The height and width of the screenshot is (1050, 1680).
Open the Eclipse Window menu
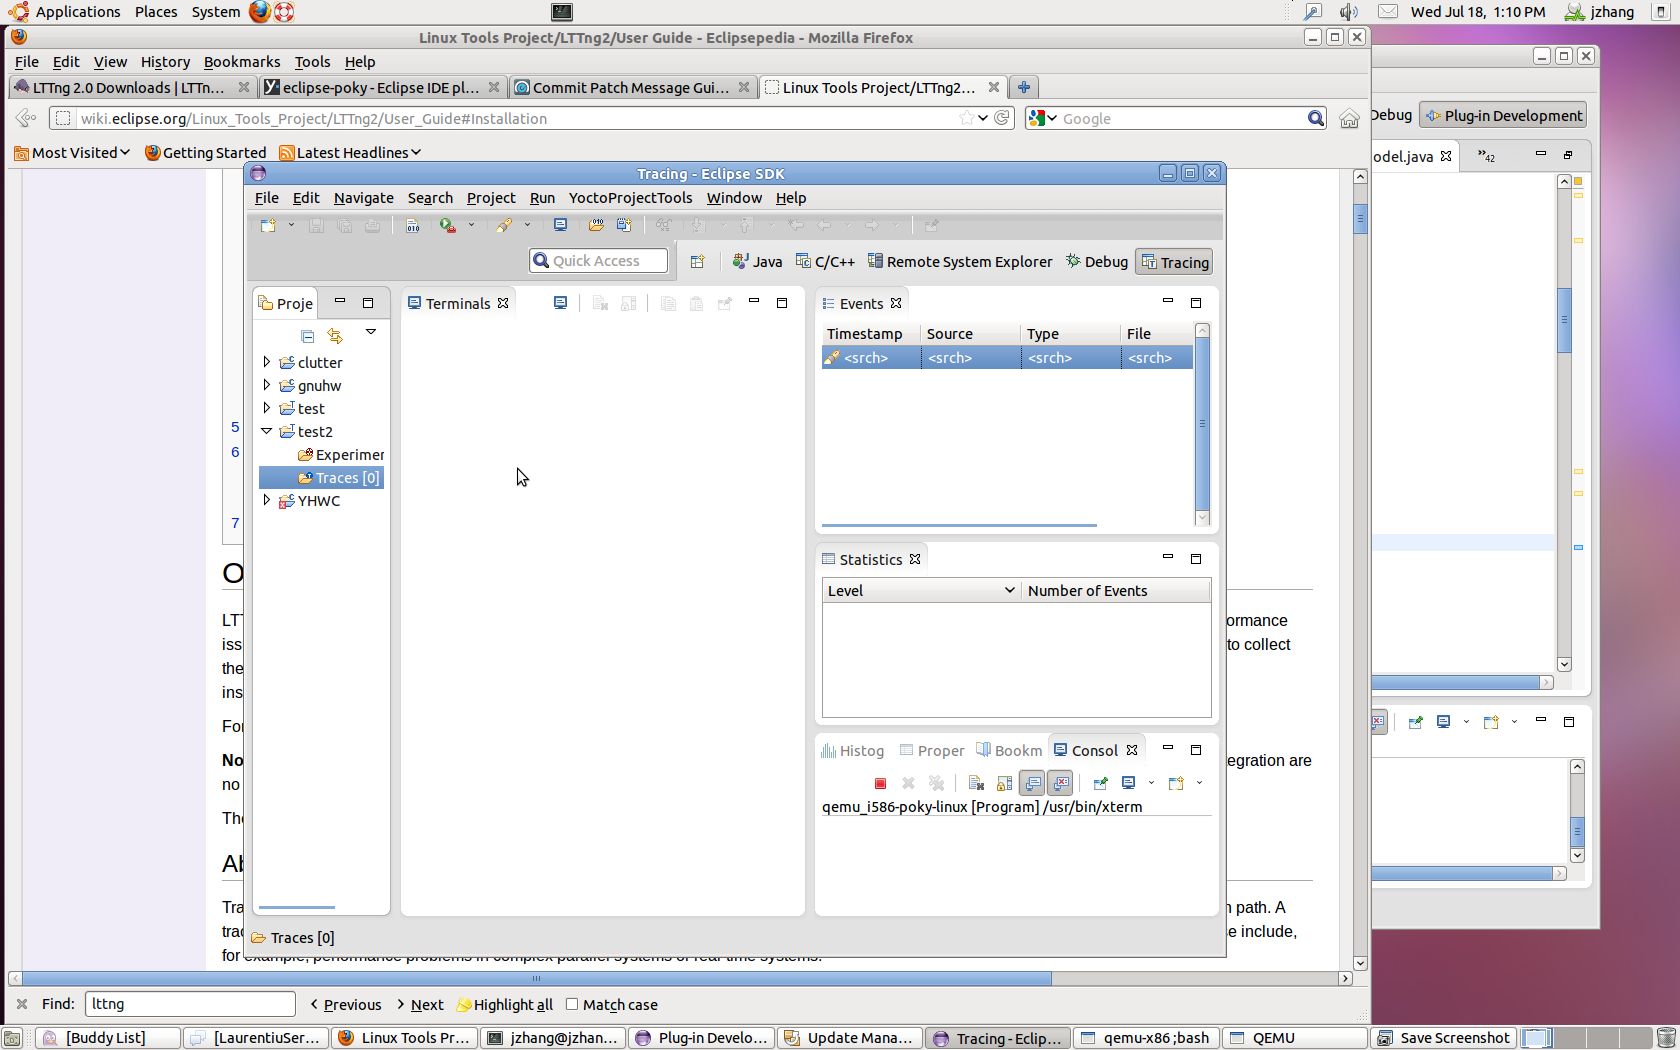click(x=734, y=198)
